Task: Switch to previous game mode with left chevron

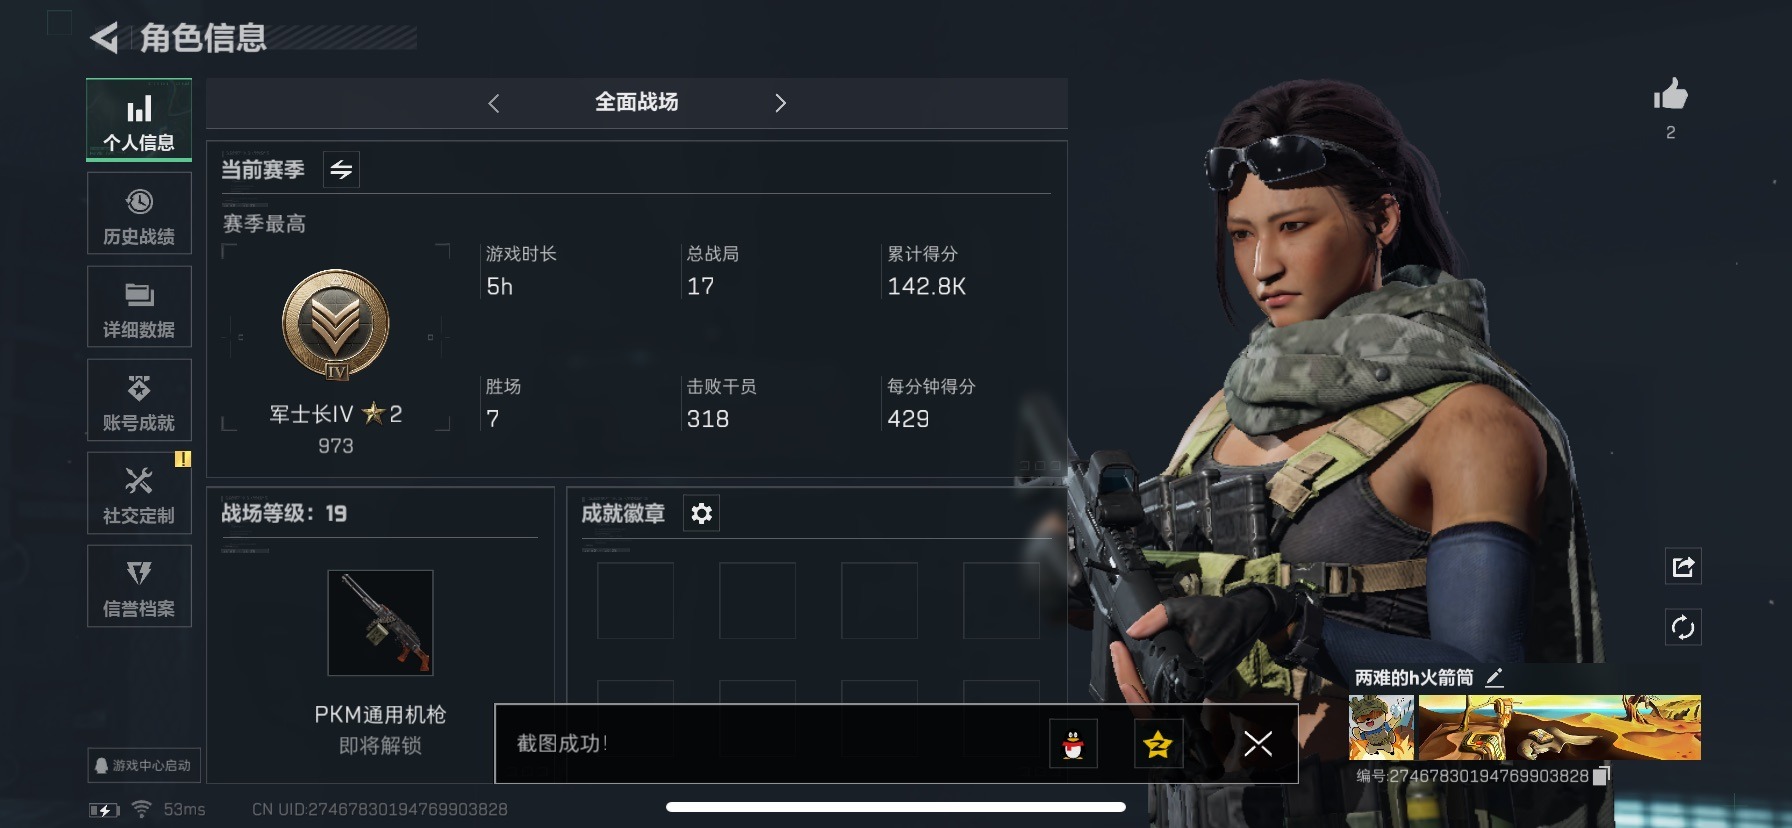Action: coord(494,103)
